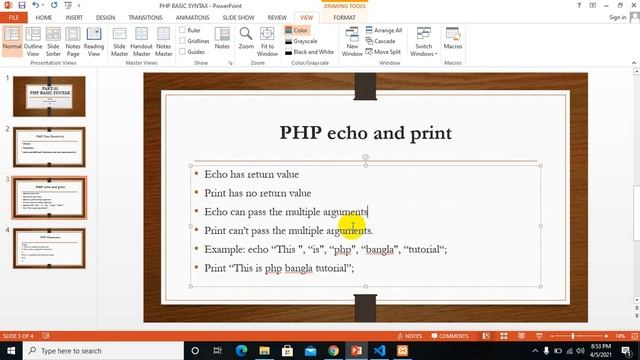This screenshot has height=360, width=640.
Task: Open a New Window
Action: 352,41
